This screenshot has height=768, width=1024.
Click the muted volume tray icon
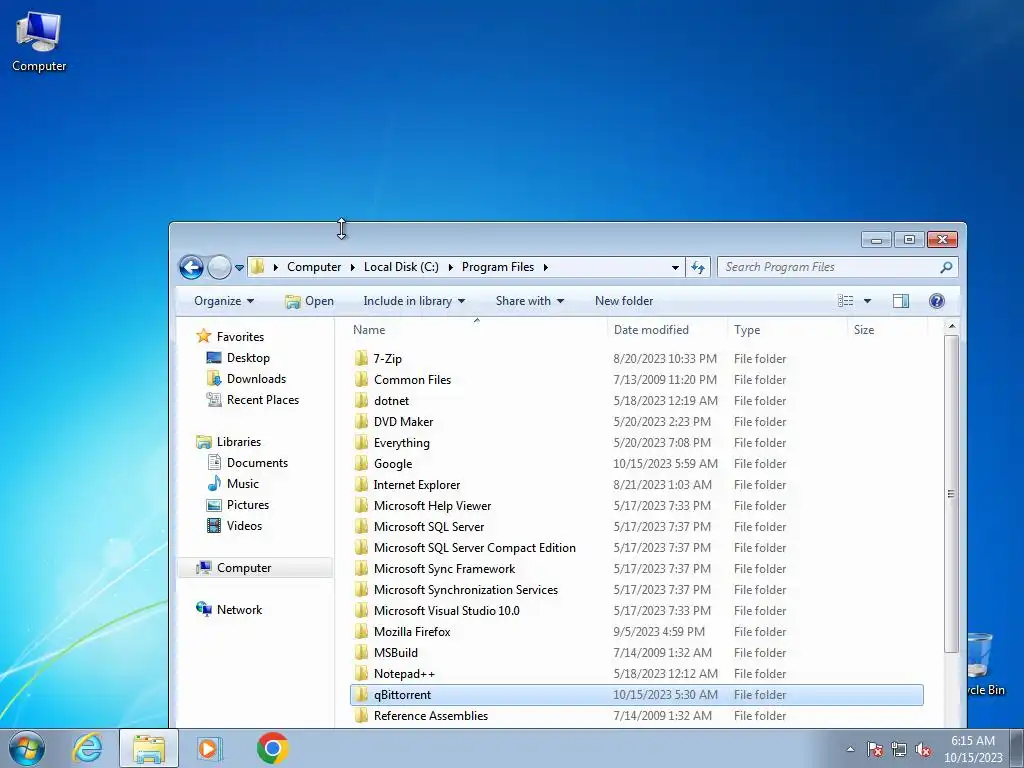pos(923,749)
